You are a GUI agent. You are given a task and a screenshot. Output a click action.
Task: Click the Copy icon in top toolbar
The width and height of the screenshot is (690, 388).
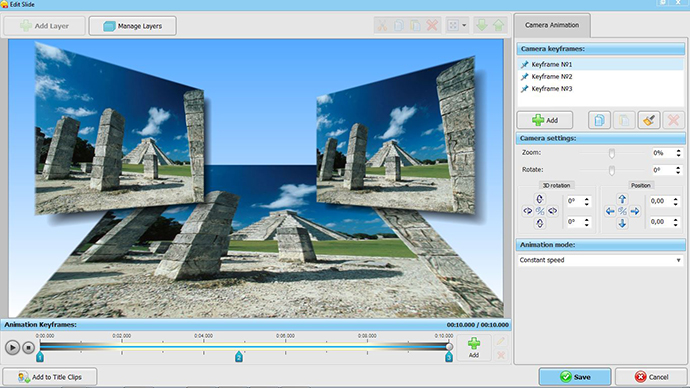coord(399,26)
